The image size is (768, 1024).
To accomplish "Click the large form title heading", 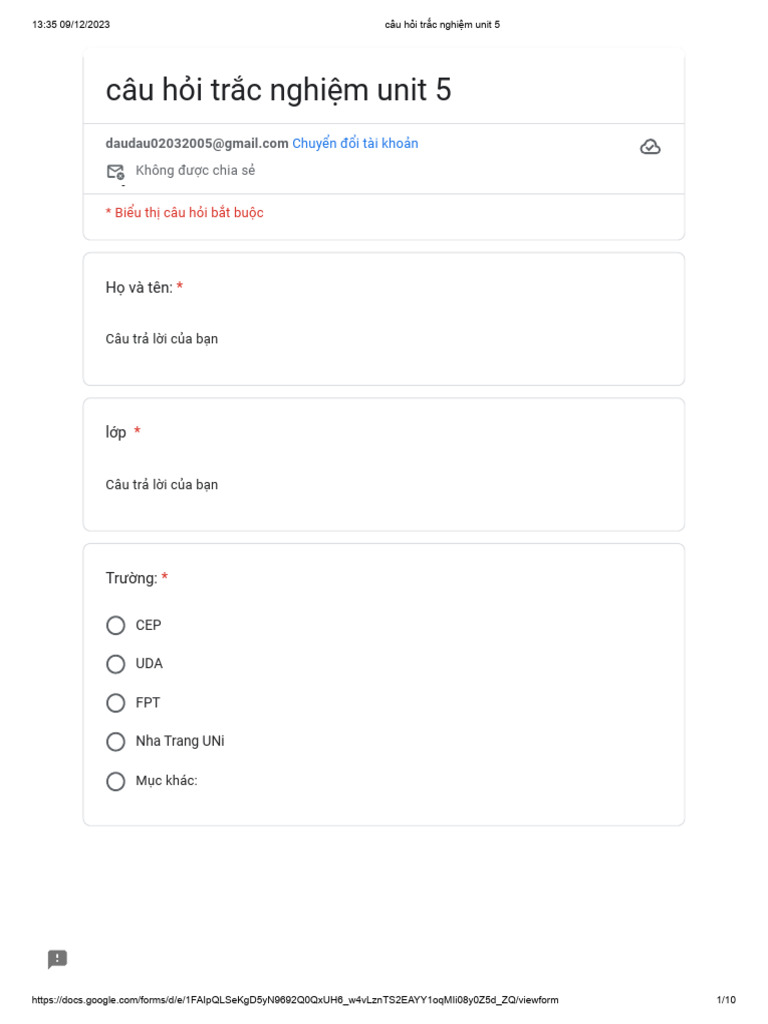I will (278, 90).
